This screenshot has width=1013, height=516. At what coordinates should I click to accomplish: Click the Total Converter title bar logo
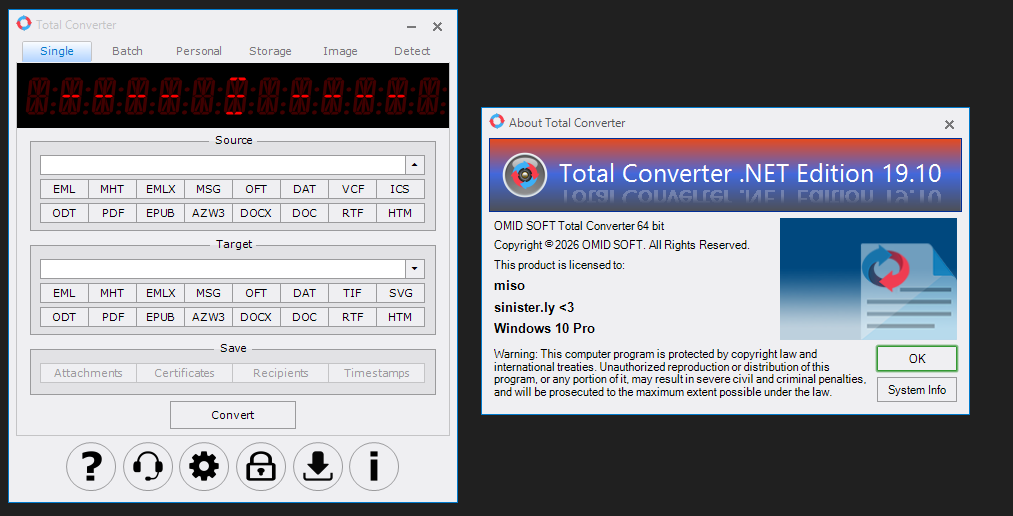pos(24,24)
